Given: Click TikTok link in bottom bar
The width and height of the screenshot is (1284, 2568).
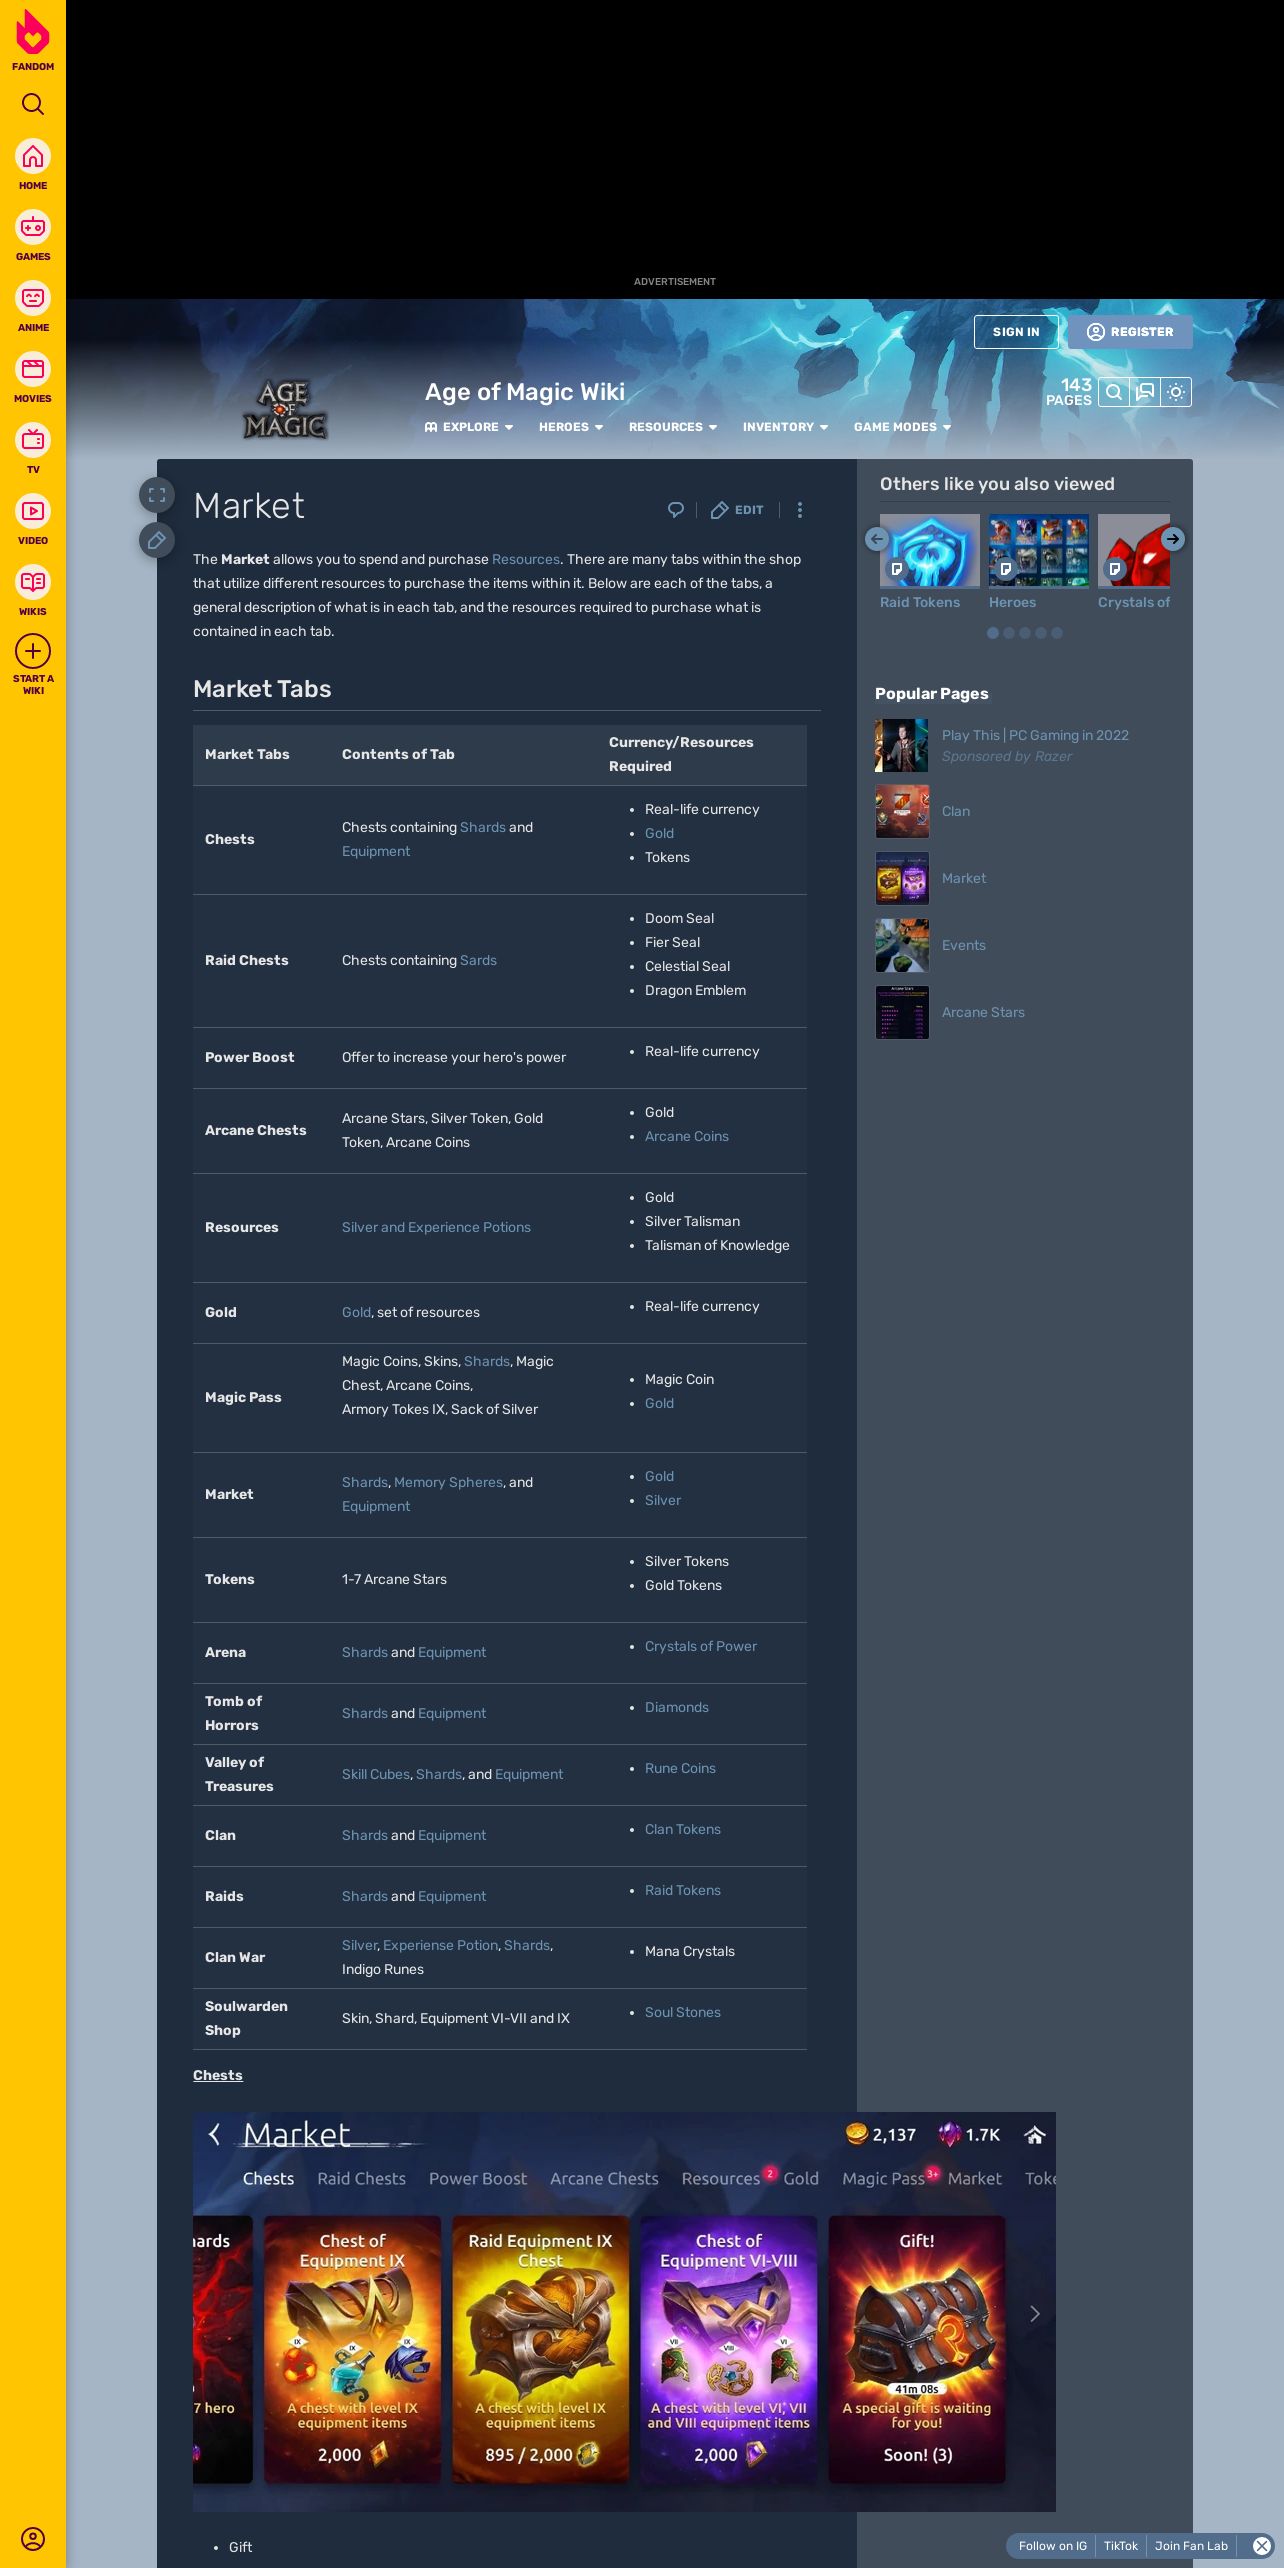Looking at the screenshot, I should click(x=1121, y=2546).
